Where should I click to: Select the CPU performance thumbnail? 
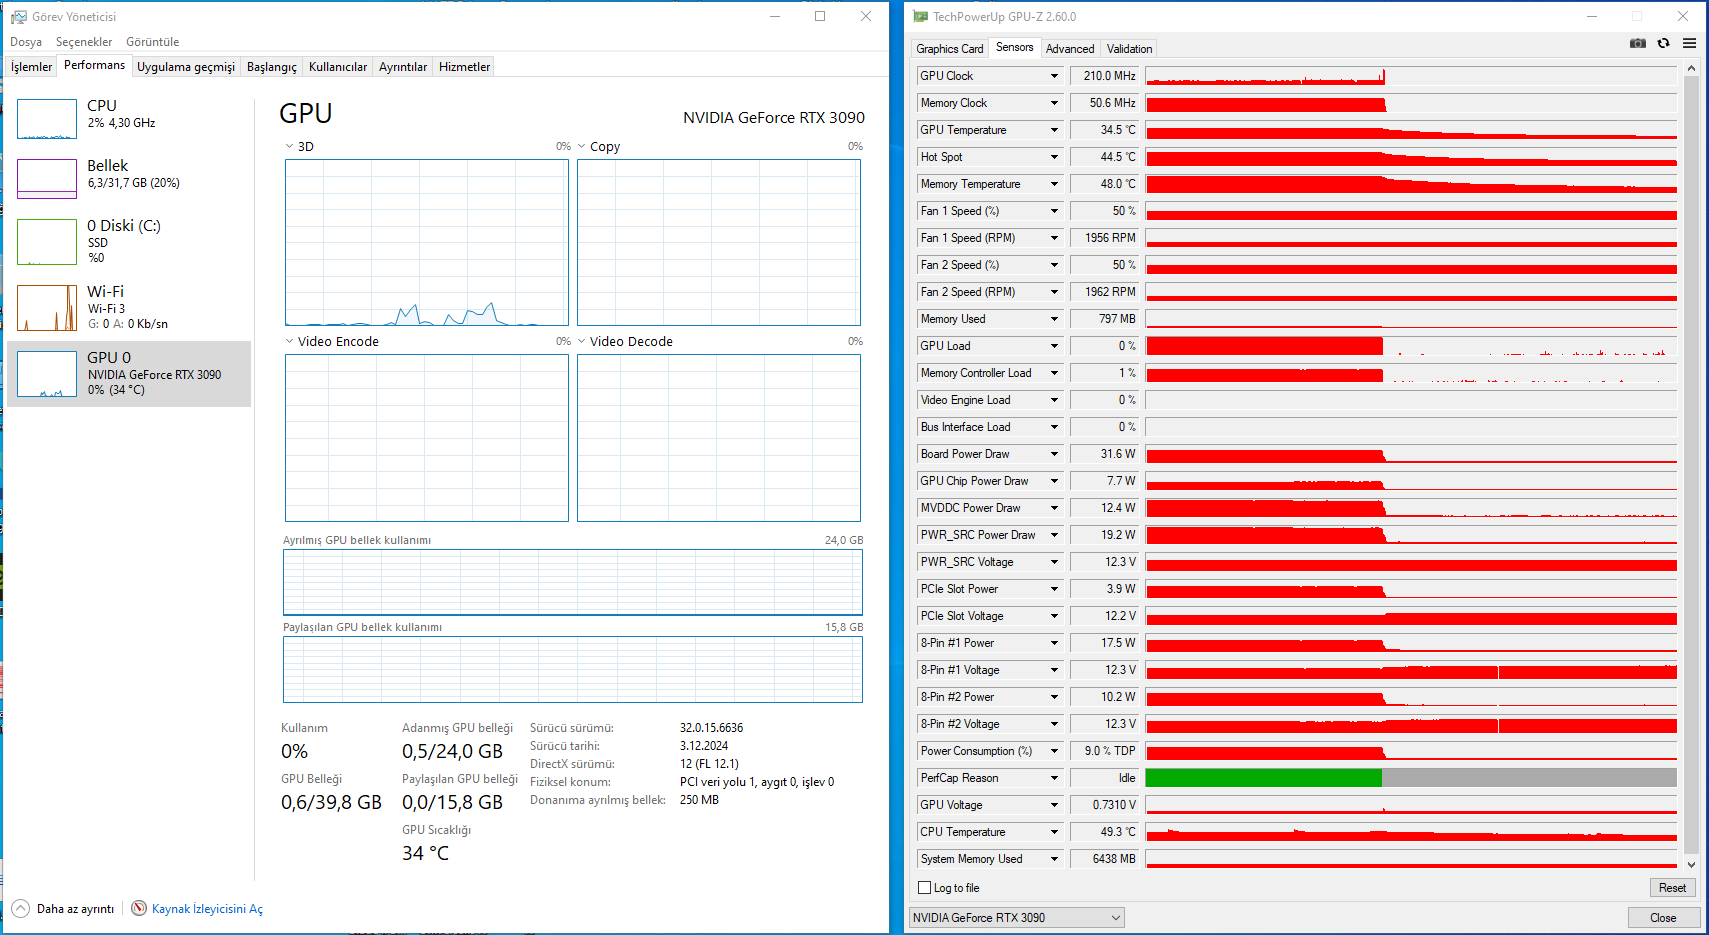point(47,119)
